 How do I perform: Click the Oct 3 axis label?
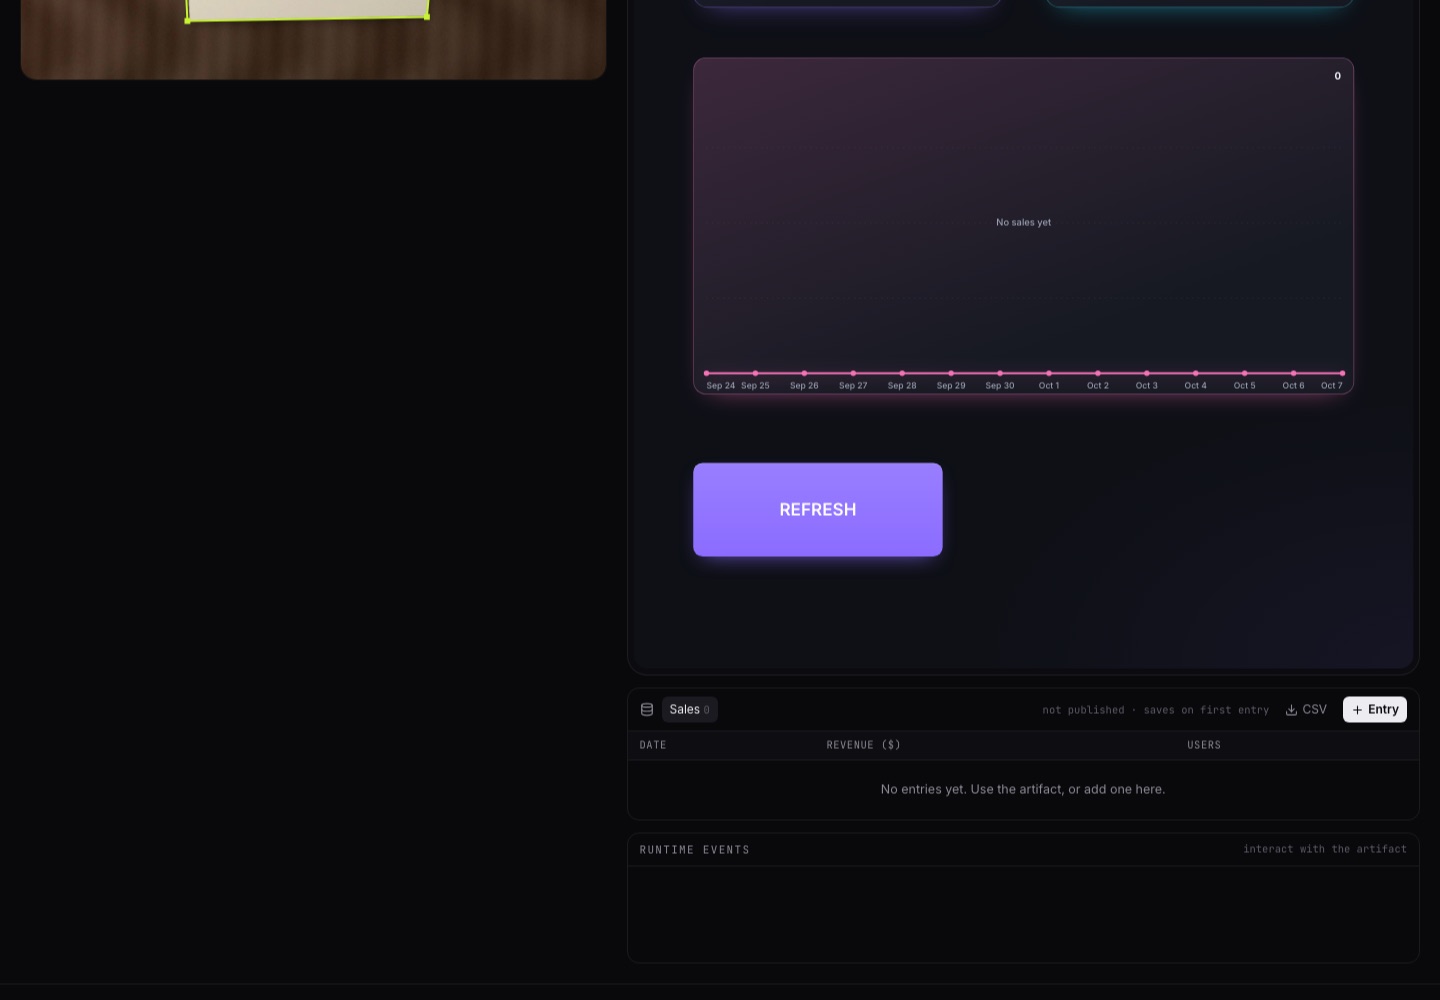tap(1147, 386)
